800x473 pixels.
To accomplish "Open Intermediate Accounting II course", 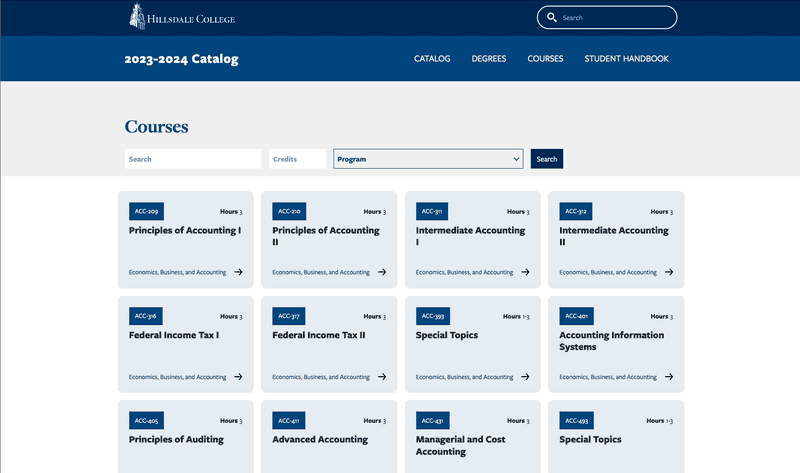I will tap(614, 236).
